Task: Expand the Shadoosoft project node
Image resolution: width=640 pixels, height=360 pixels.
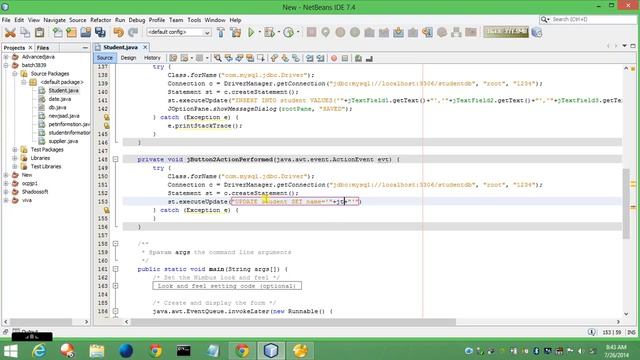Action: click(x=6, y=192)
